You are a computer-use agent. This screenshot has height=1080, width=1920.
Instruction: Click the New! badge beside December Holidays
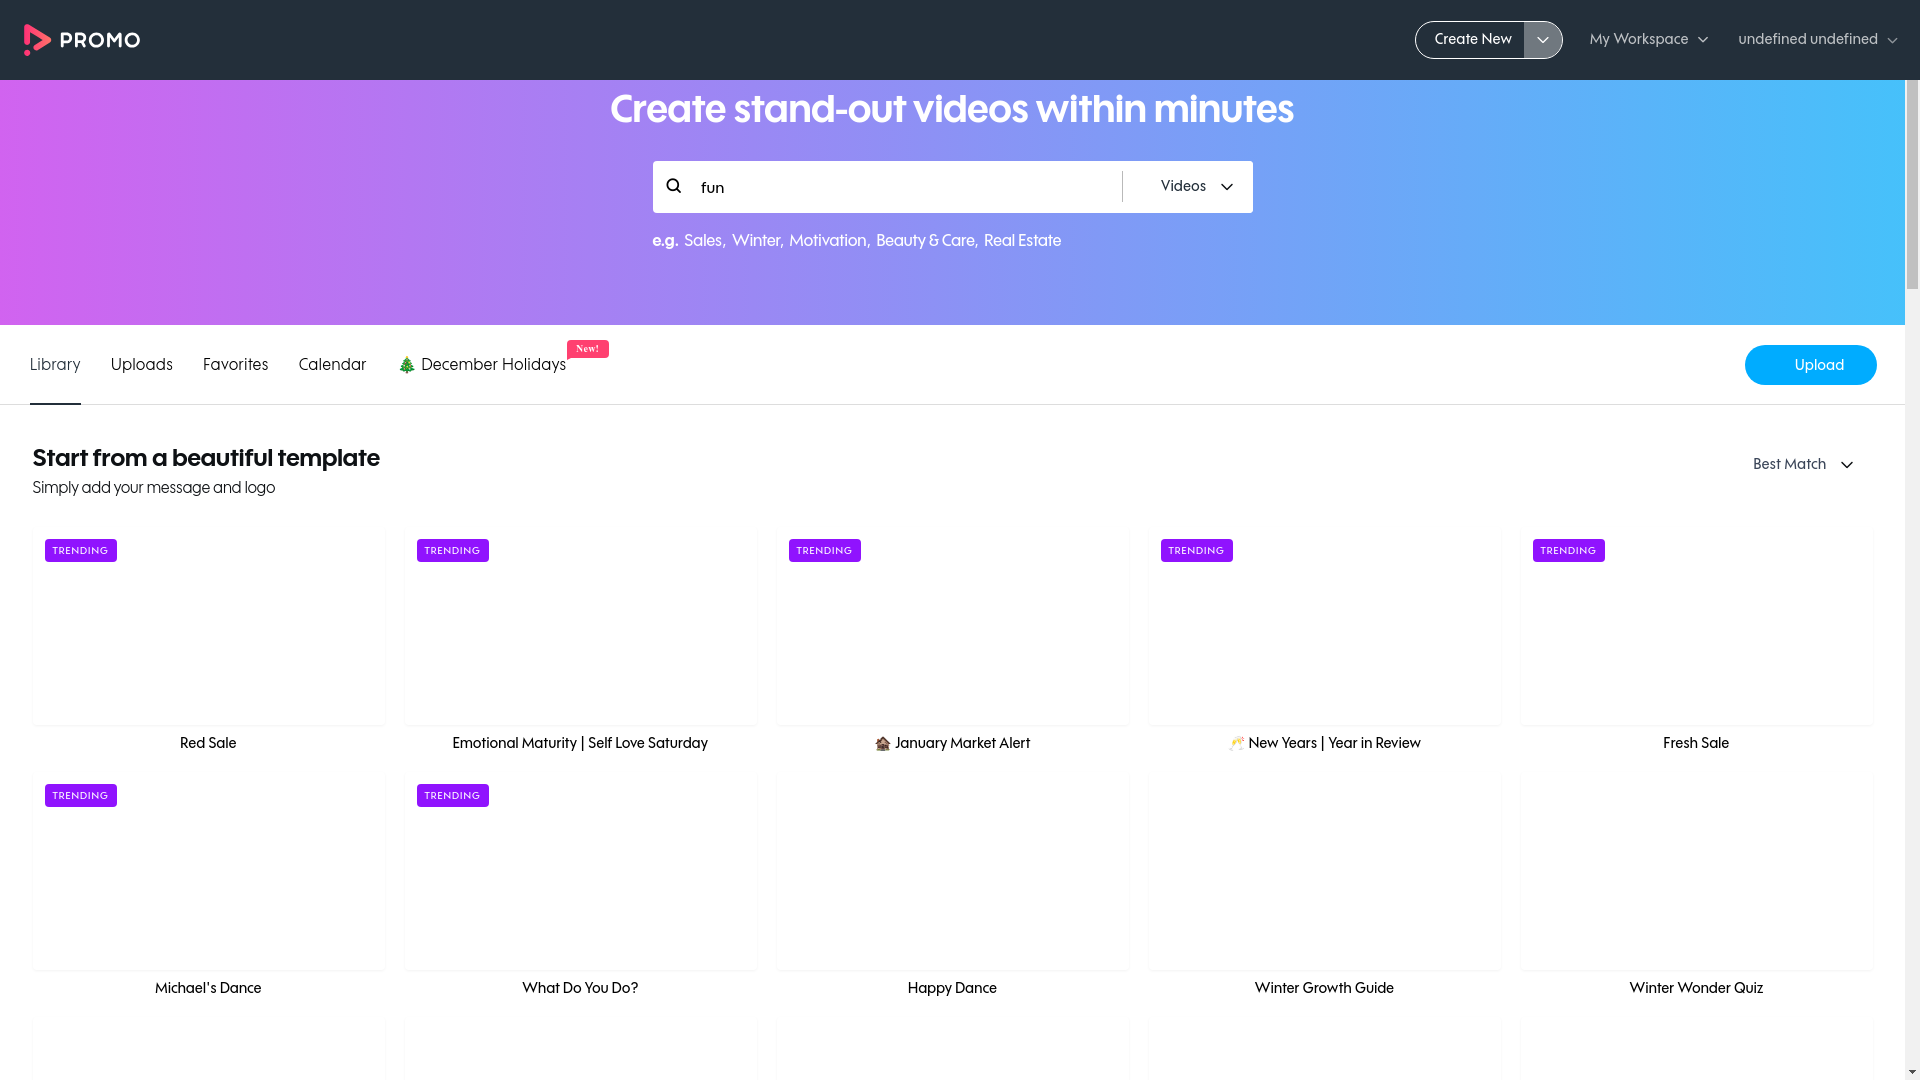coord(588,349)
